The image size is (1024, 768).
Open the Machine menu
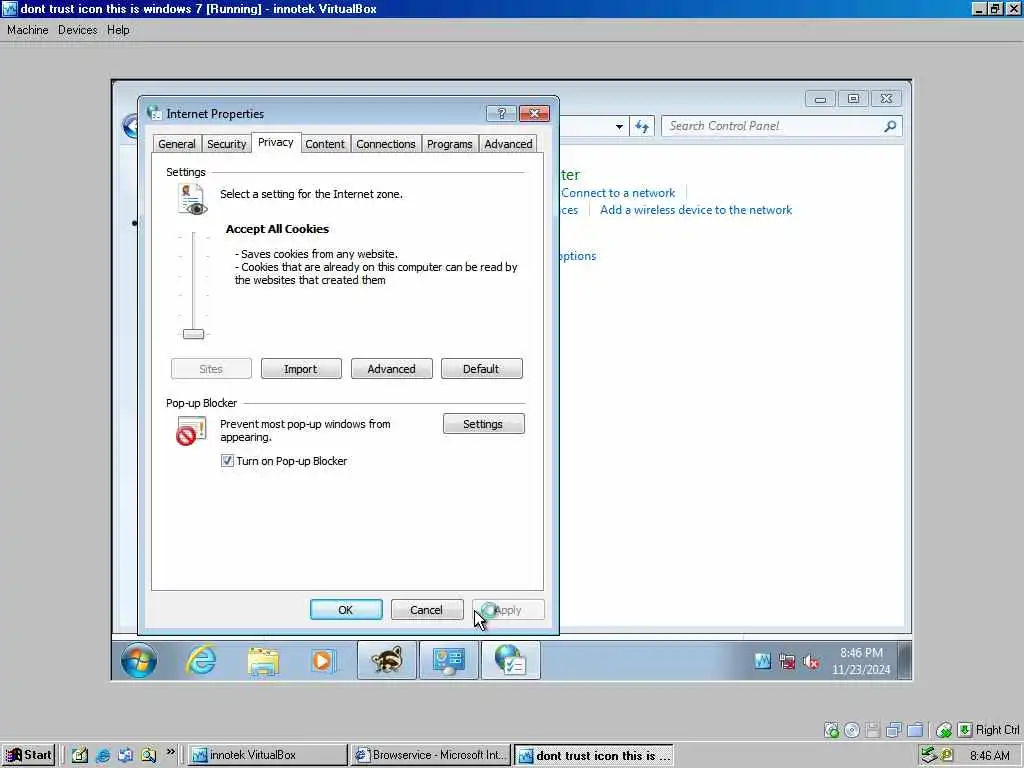tap(27, 30)
